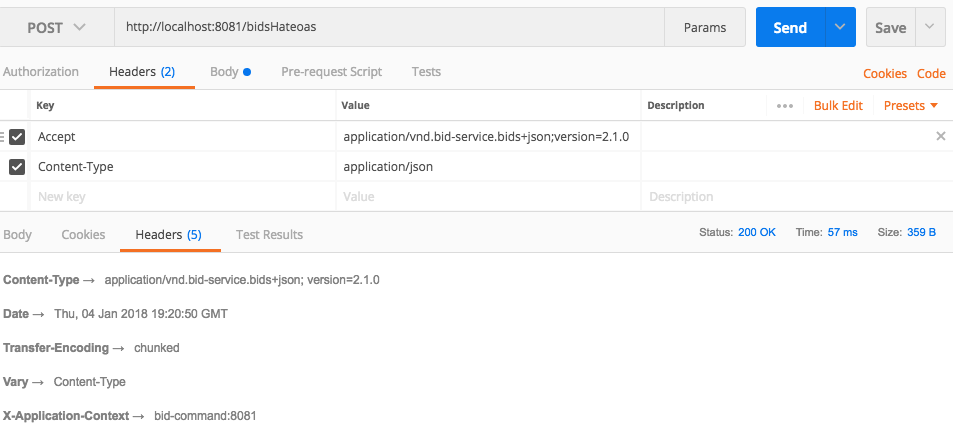The height and width of the screenshot is (423, 953).
Task: Show the Test Results response tab
Action: tap(269, 235)
